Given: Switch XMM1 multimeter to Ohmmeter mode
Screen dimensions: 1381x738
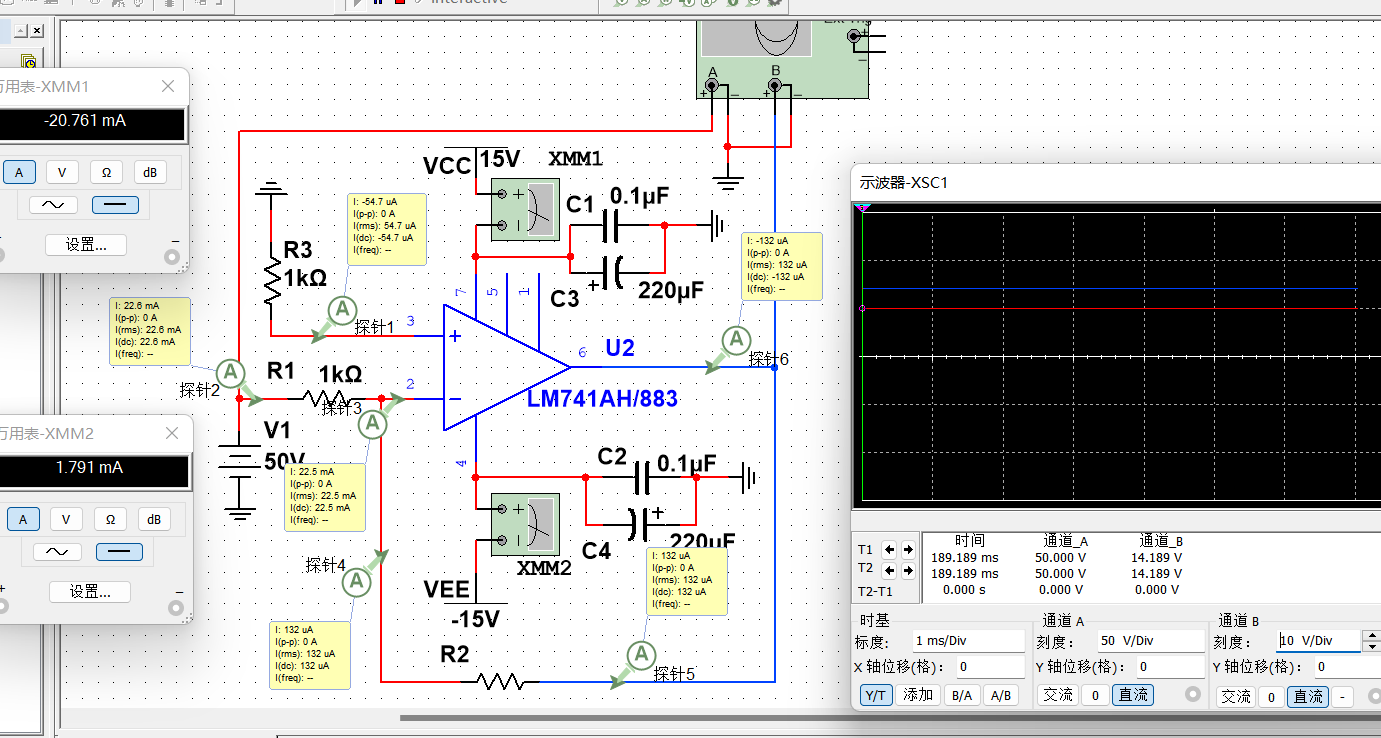Looking at the screenshot, I should pyautogui.click(x=106, y=172).
